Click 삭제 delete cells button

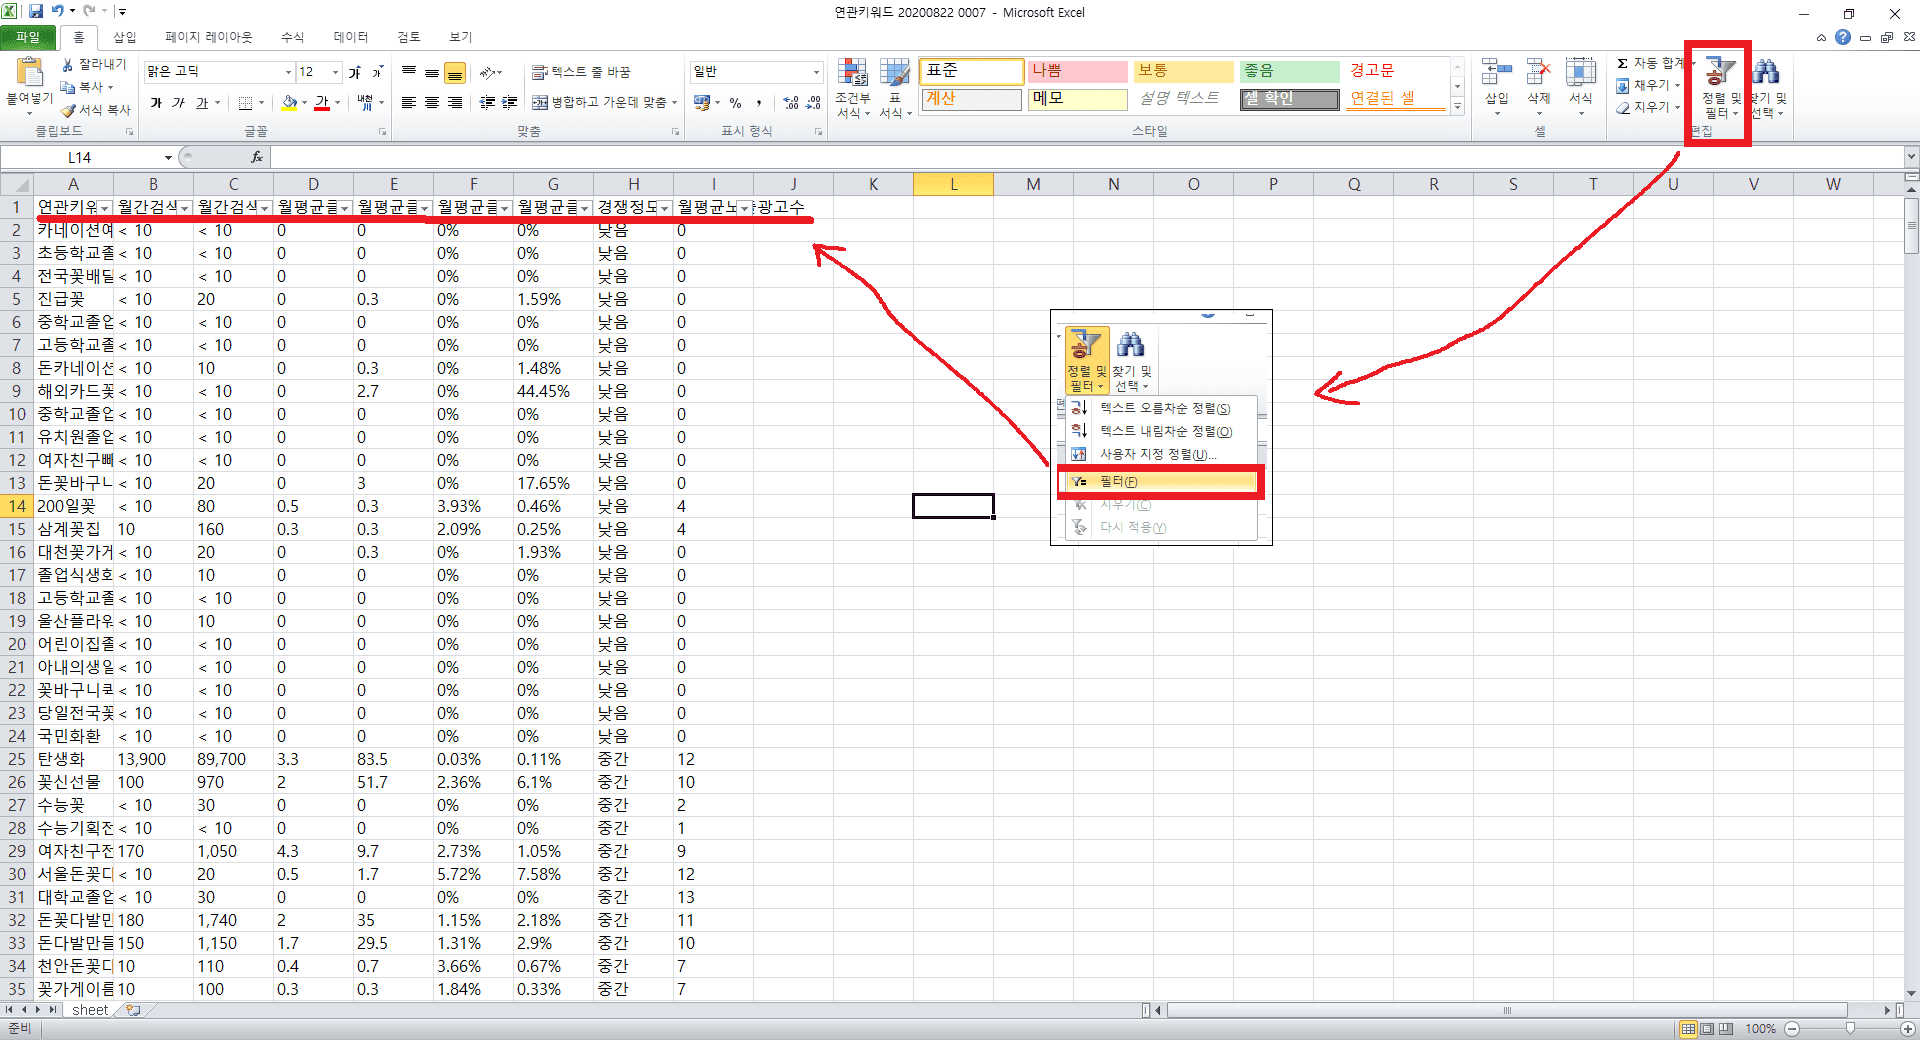coord(1538,85)
